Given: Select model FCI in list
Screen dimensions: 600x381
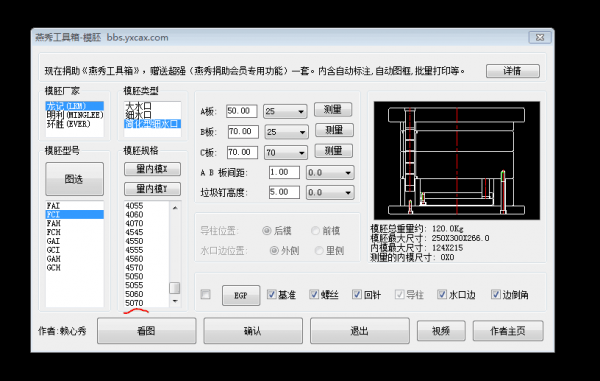Looking at the screenshot, I should tap(74, 215).
